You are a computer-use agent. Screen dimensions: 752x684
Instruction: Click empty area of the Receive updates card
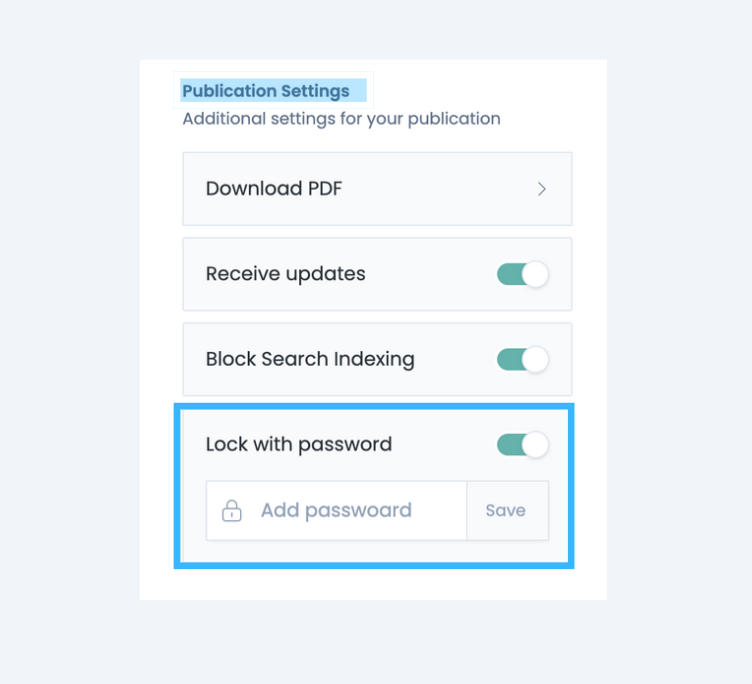pyautogui.click(x=431, y=274)
